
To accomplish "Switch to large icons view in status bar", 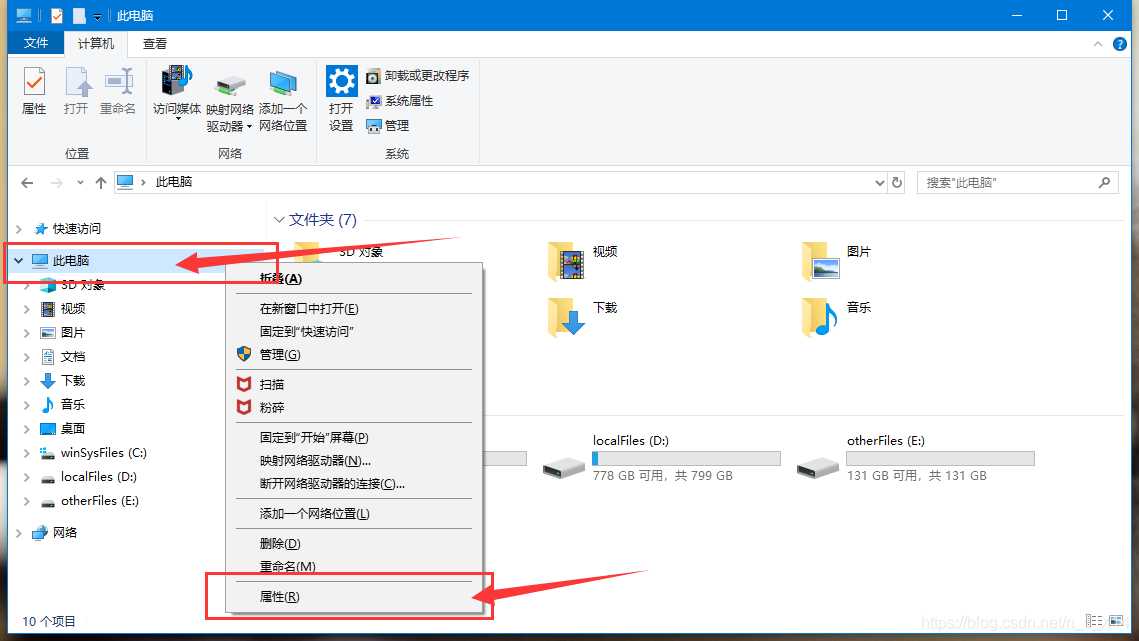I will [1116, 621].
